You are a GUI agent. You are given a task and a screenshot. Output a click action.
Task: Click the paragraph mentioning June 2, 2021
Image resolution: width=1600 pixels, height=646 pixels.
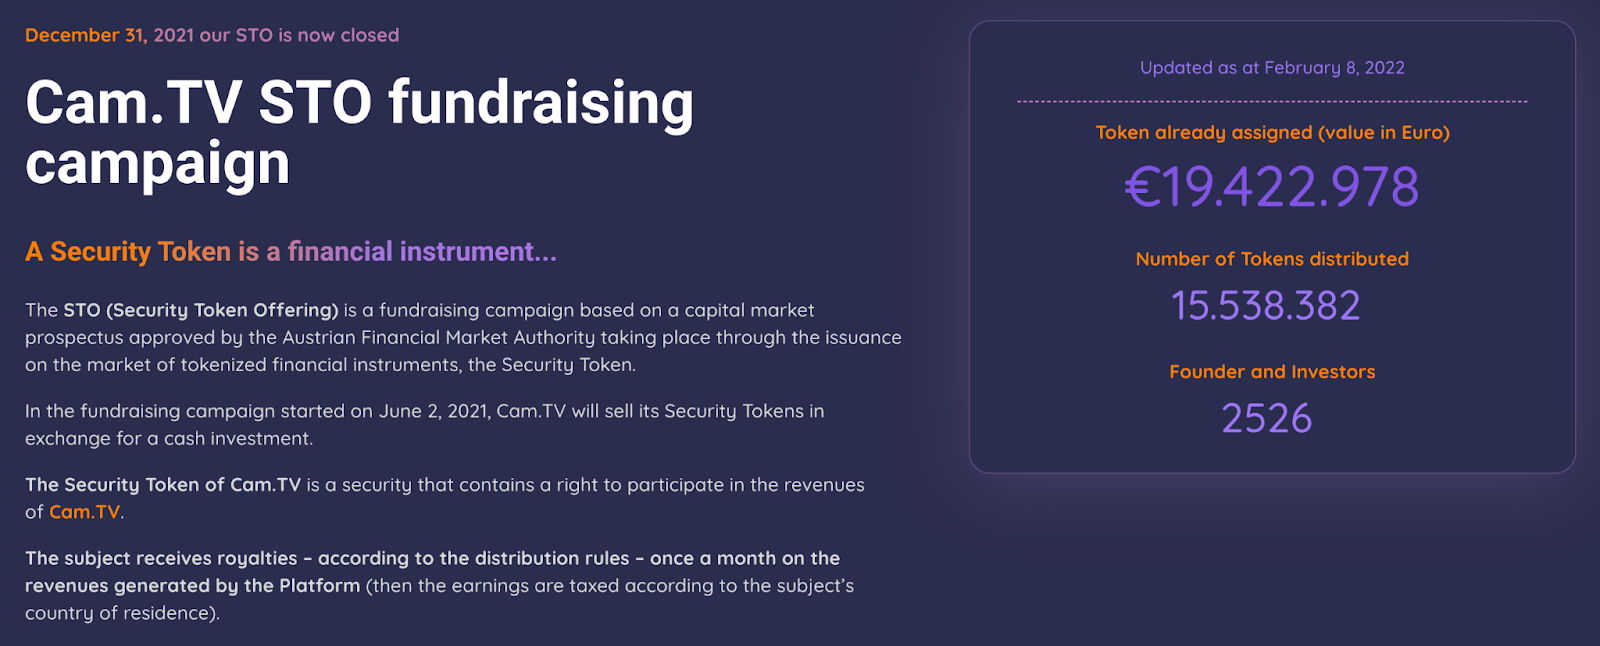(x=425, y=425)
